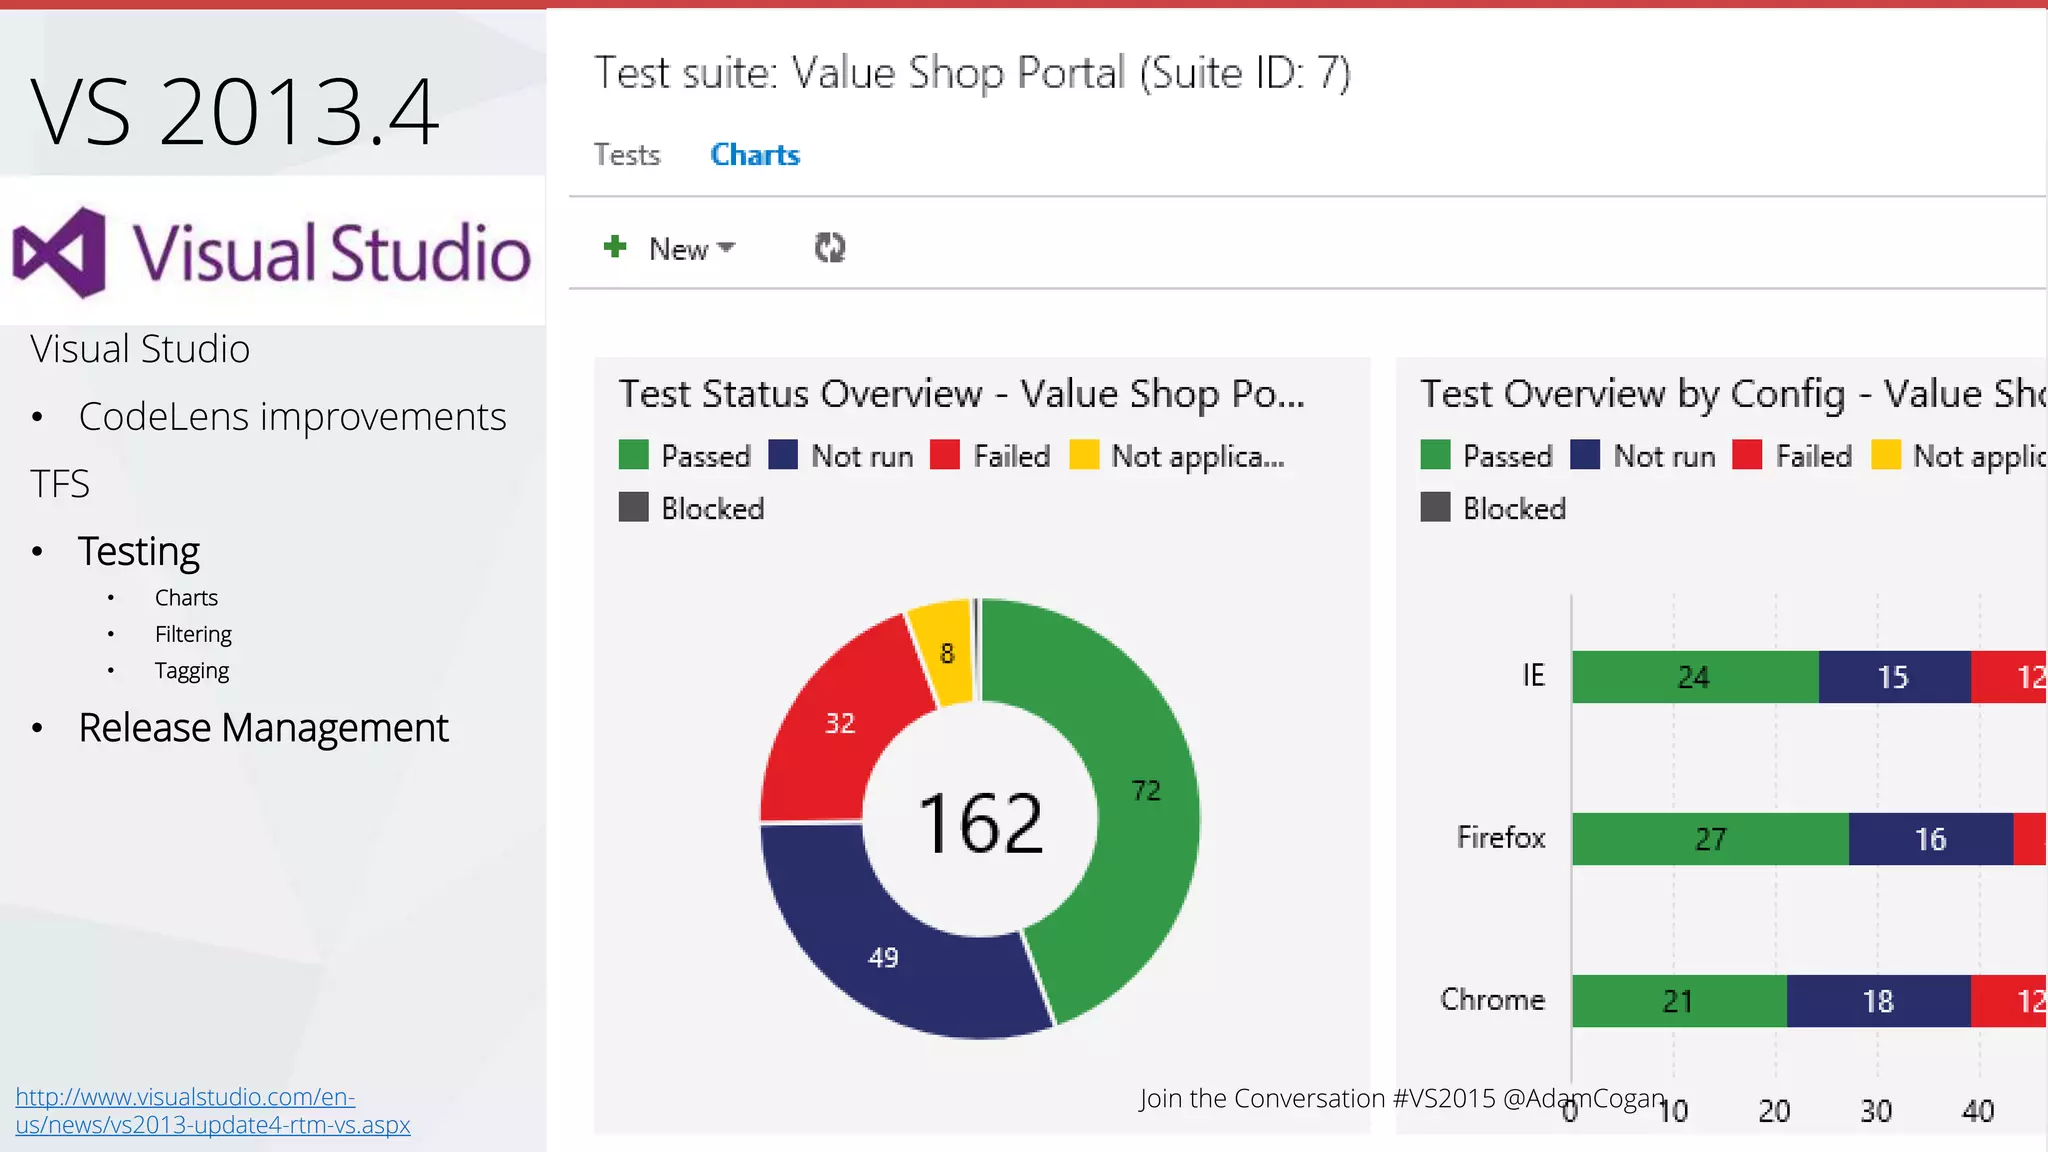The width and height of the screenshot is (2048, 1152).
Task: Click the Testing bullet text
Action: pyautogui.click(x=139, y=552)
